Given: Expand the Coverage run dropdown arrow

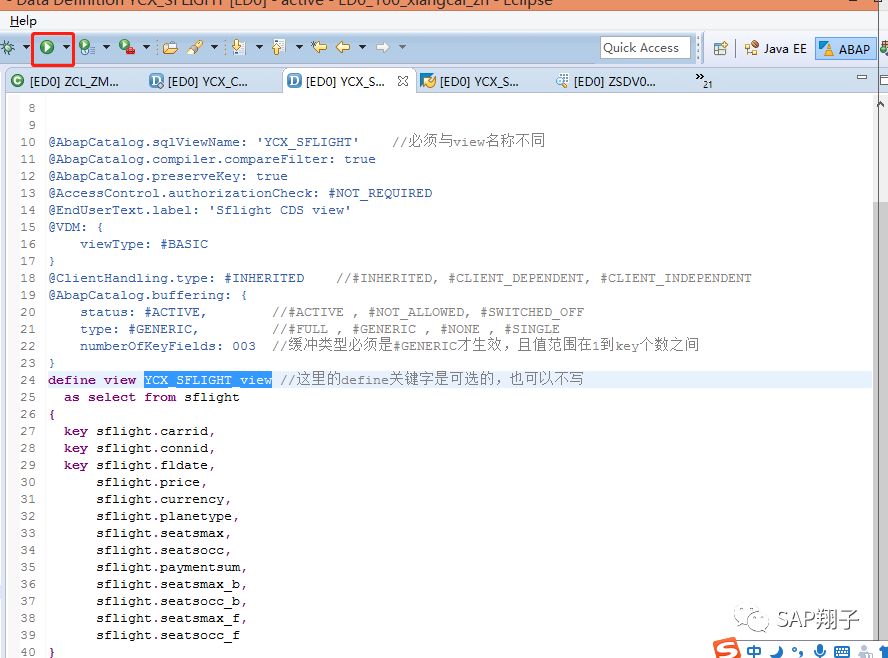Looking at the screenshot, I should (x=106, y=47).
